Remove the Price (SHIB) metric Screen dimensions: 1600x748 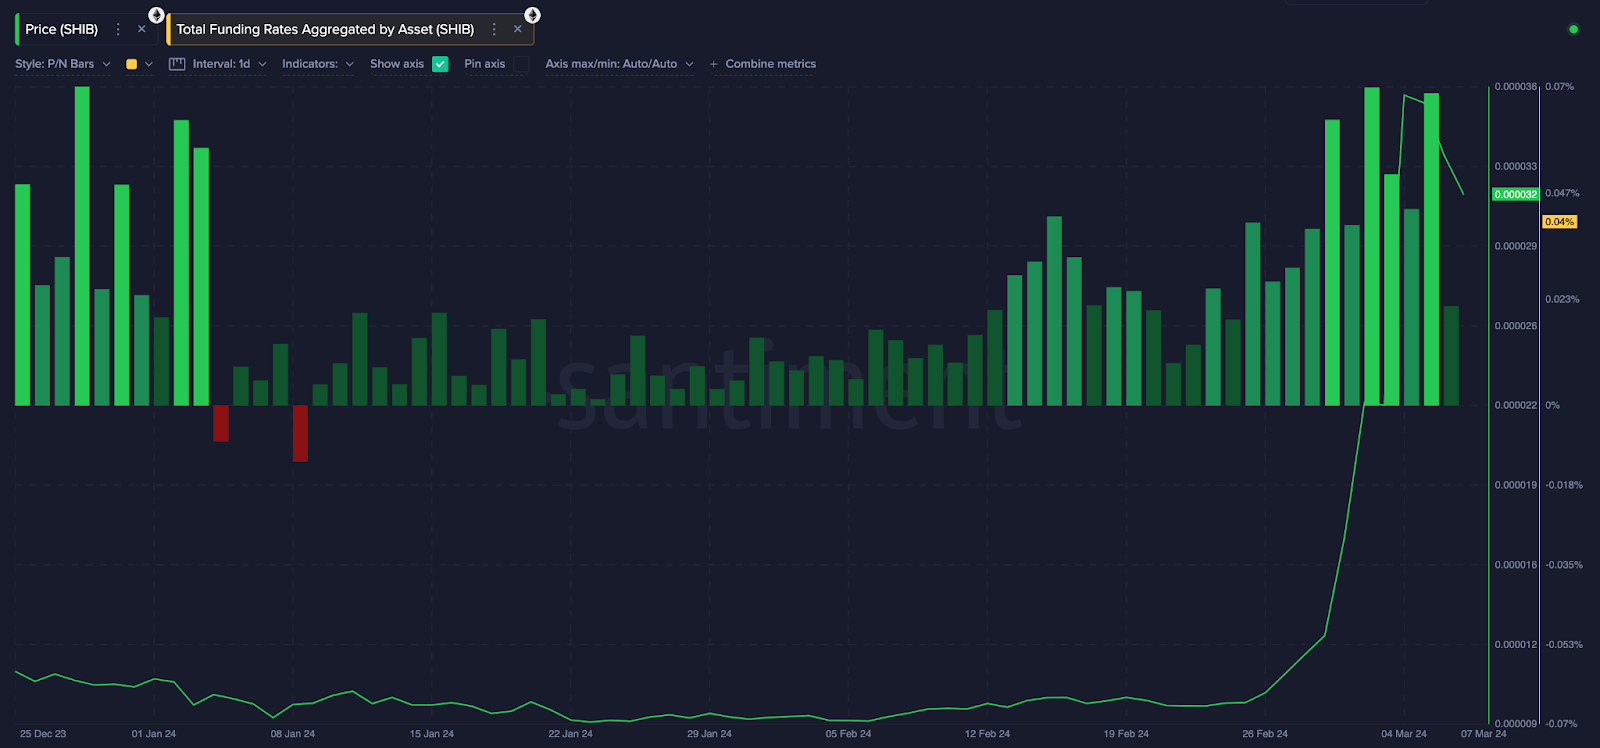142,29
